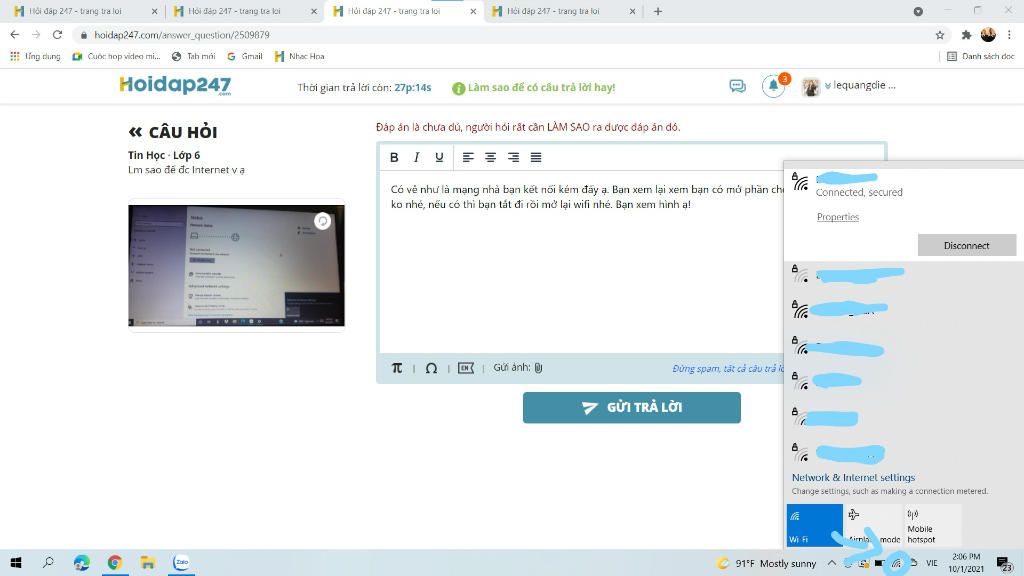Toggle Mobile hotspot tile
This screenshot has width=1024, height=576.
pos(932,525)
